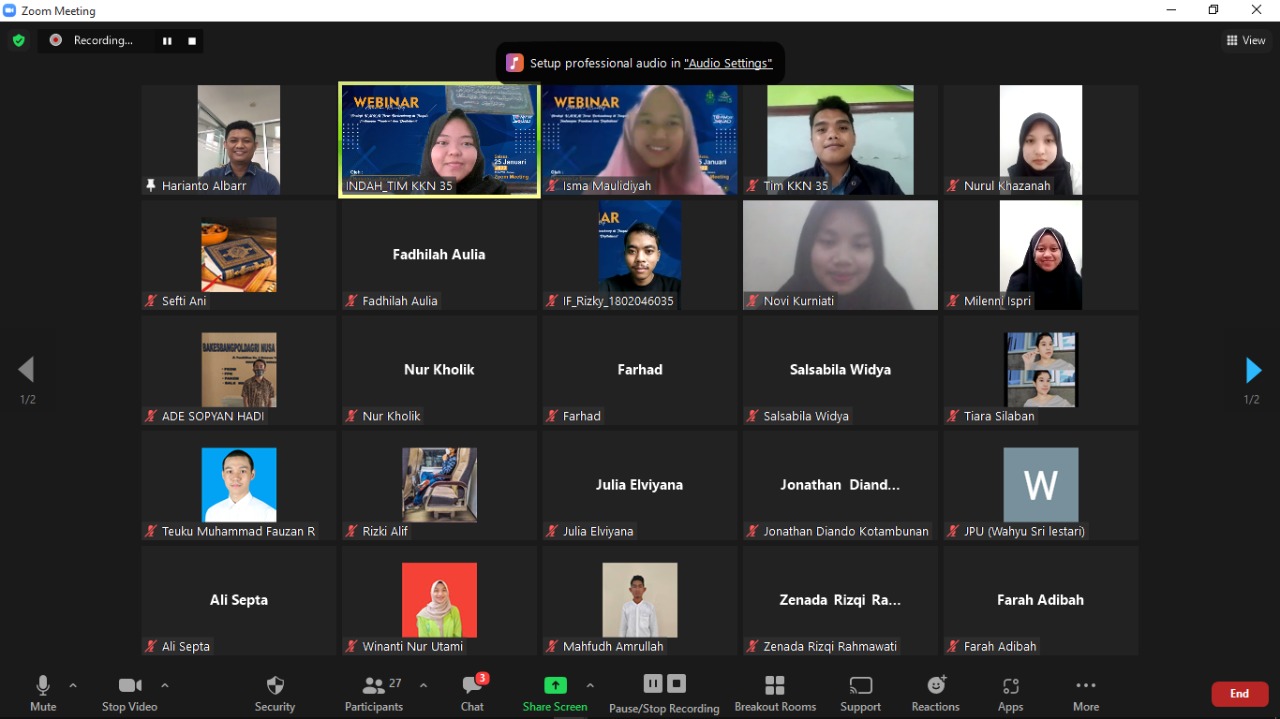The height and width of the screenshot is (719, 1280).
Task: Click the red End meeting button
Action: (1239, 694)
